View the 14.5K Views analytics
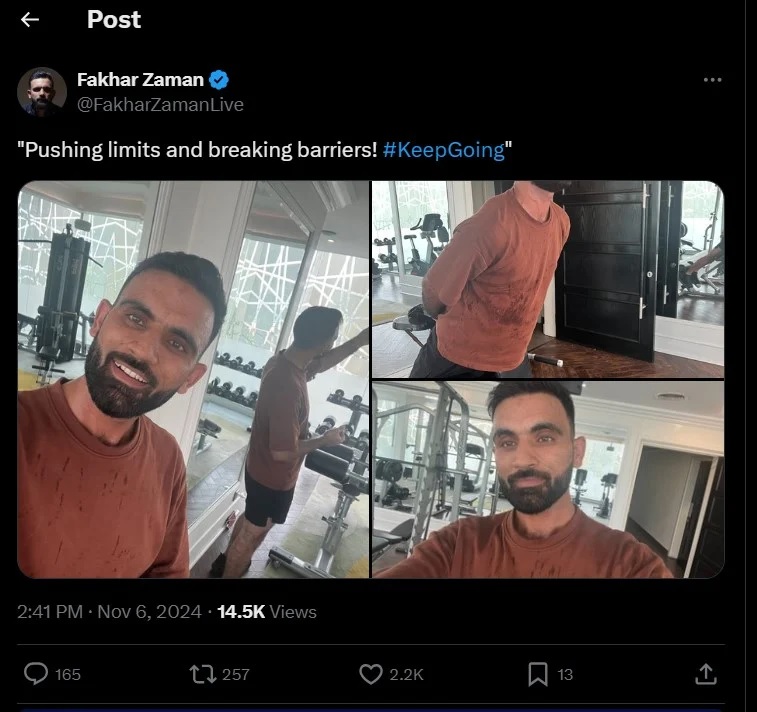757x712 pixels. (267, 611)
